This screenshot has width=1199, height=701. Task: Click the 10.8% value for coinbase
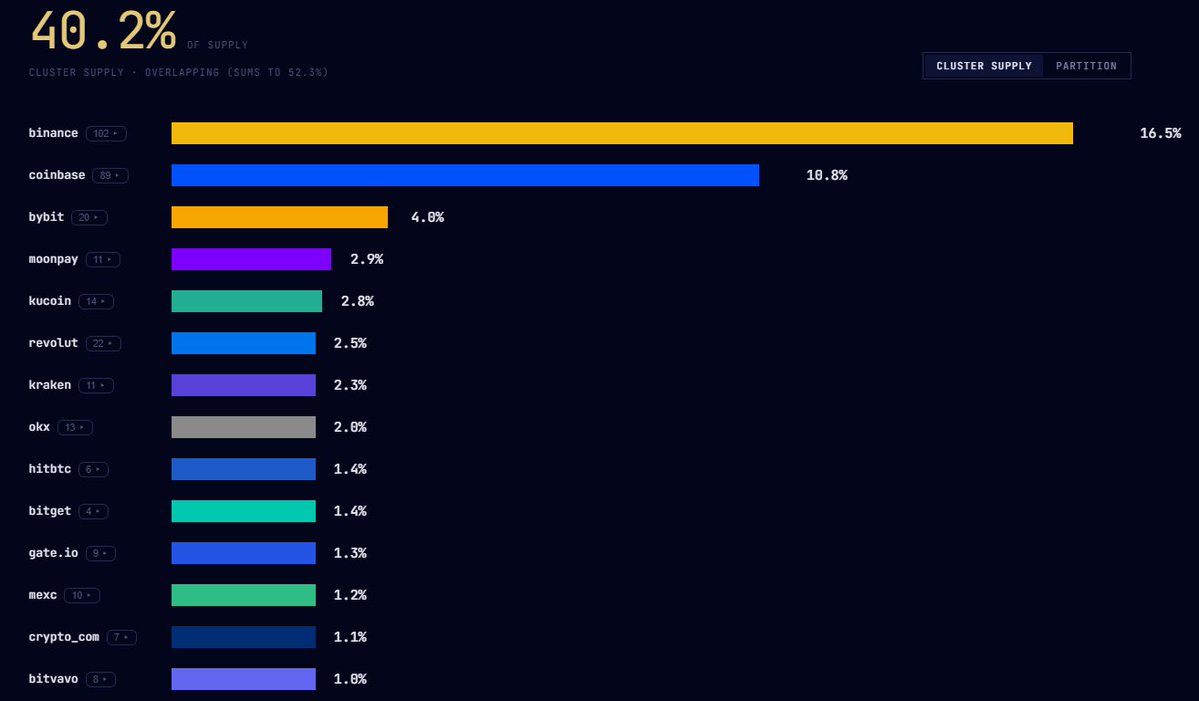click(827, 175)
